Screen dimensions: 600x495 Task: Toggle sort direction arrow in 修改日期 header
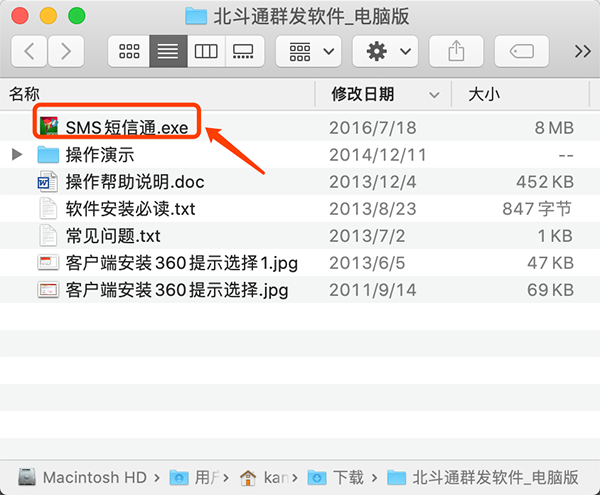434,94
